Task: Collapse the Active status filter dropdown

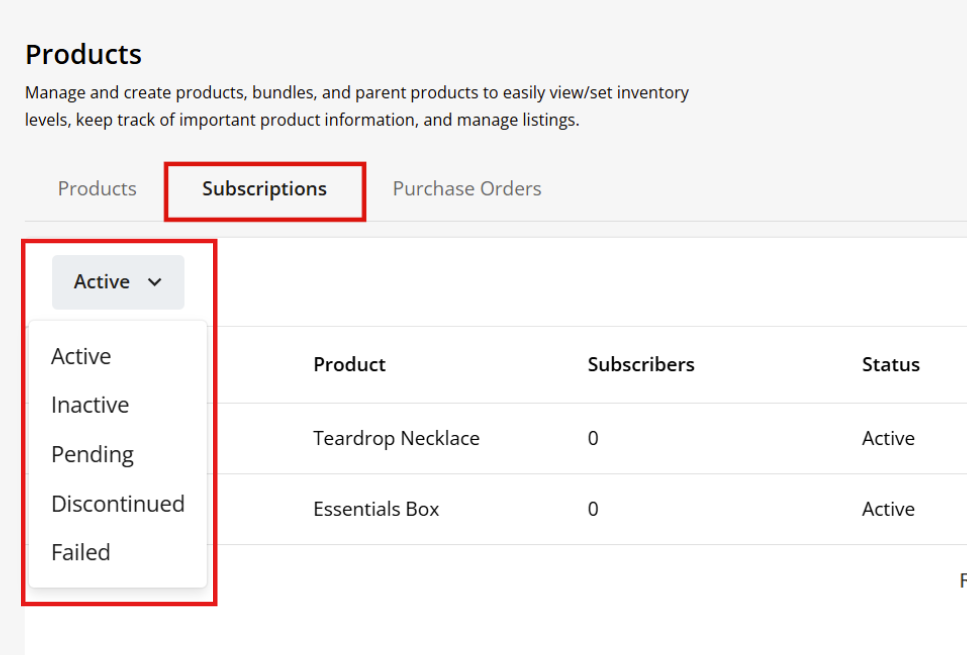Action: click(117, 282)
